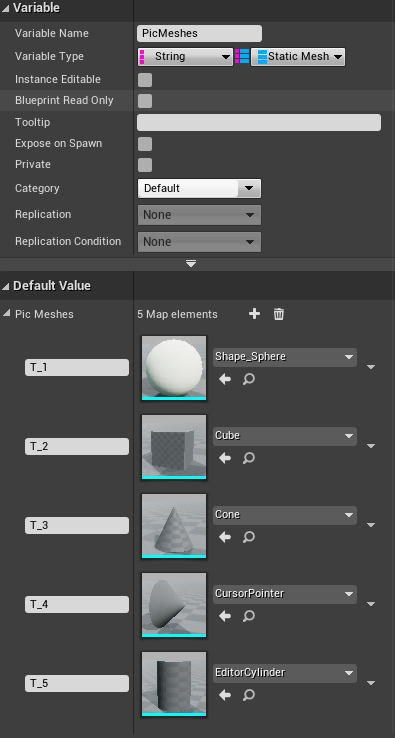This screenshot has height=738, width=395.
Task: Browse to EditorCylinder with magnifier icon
Action: 249,695
